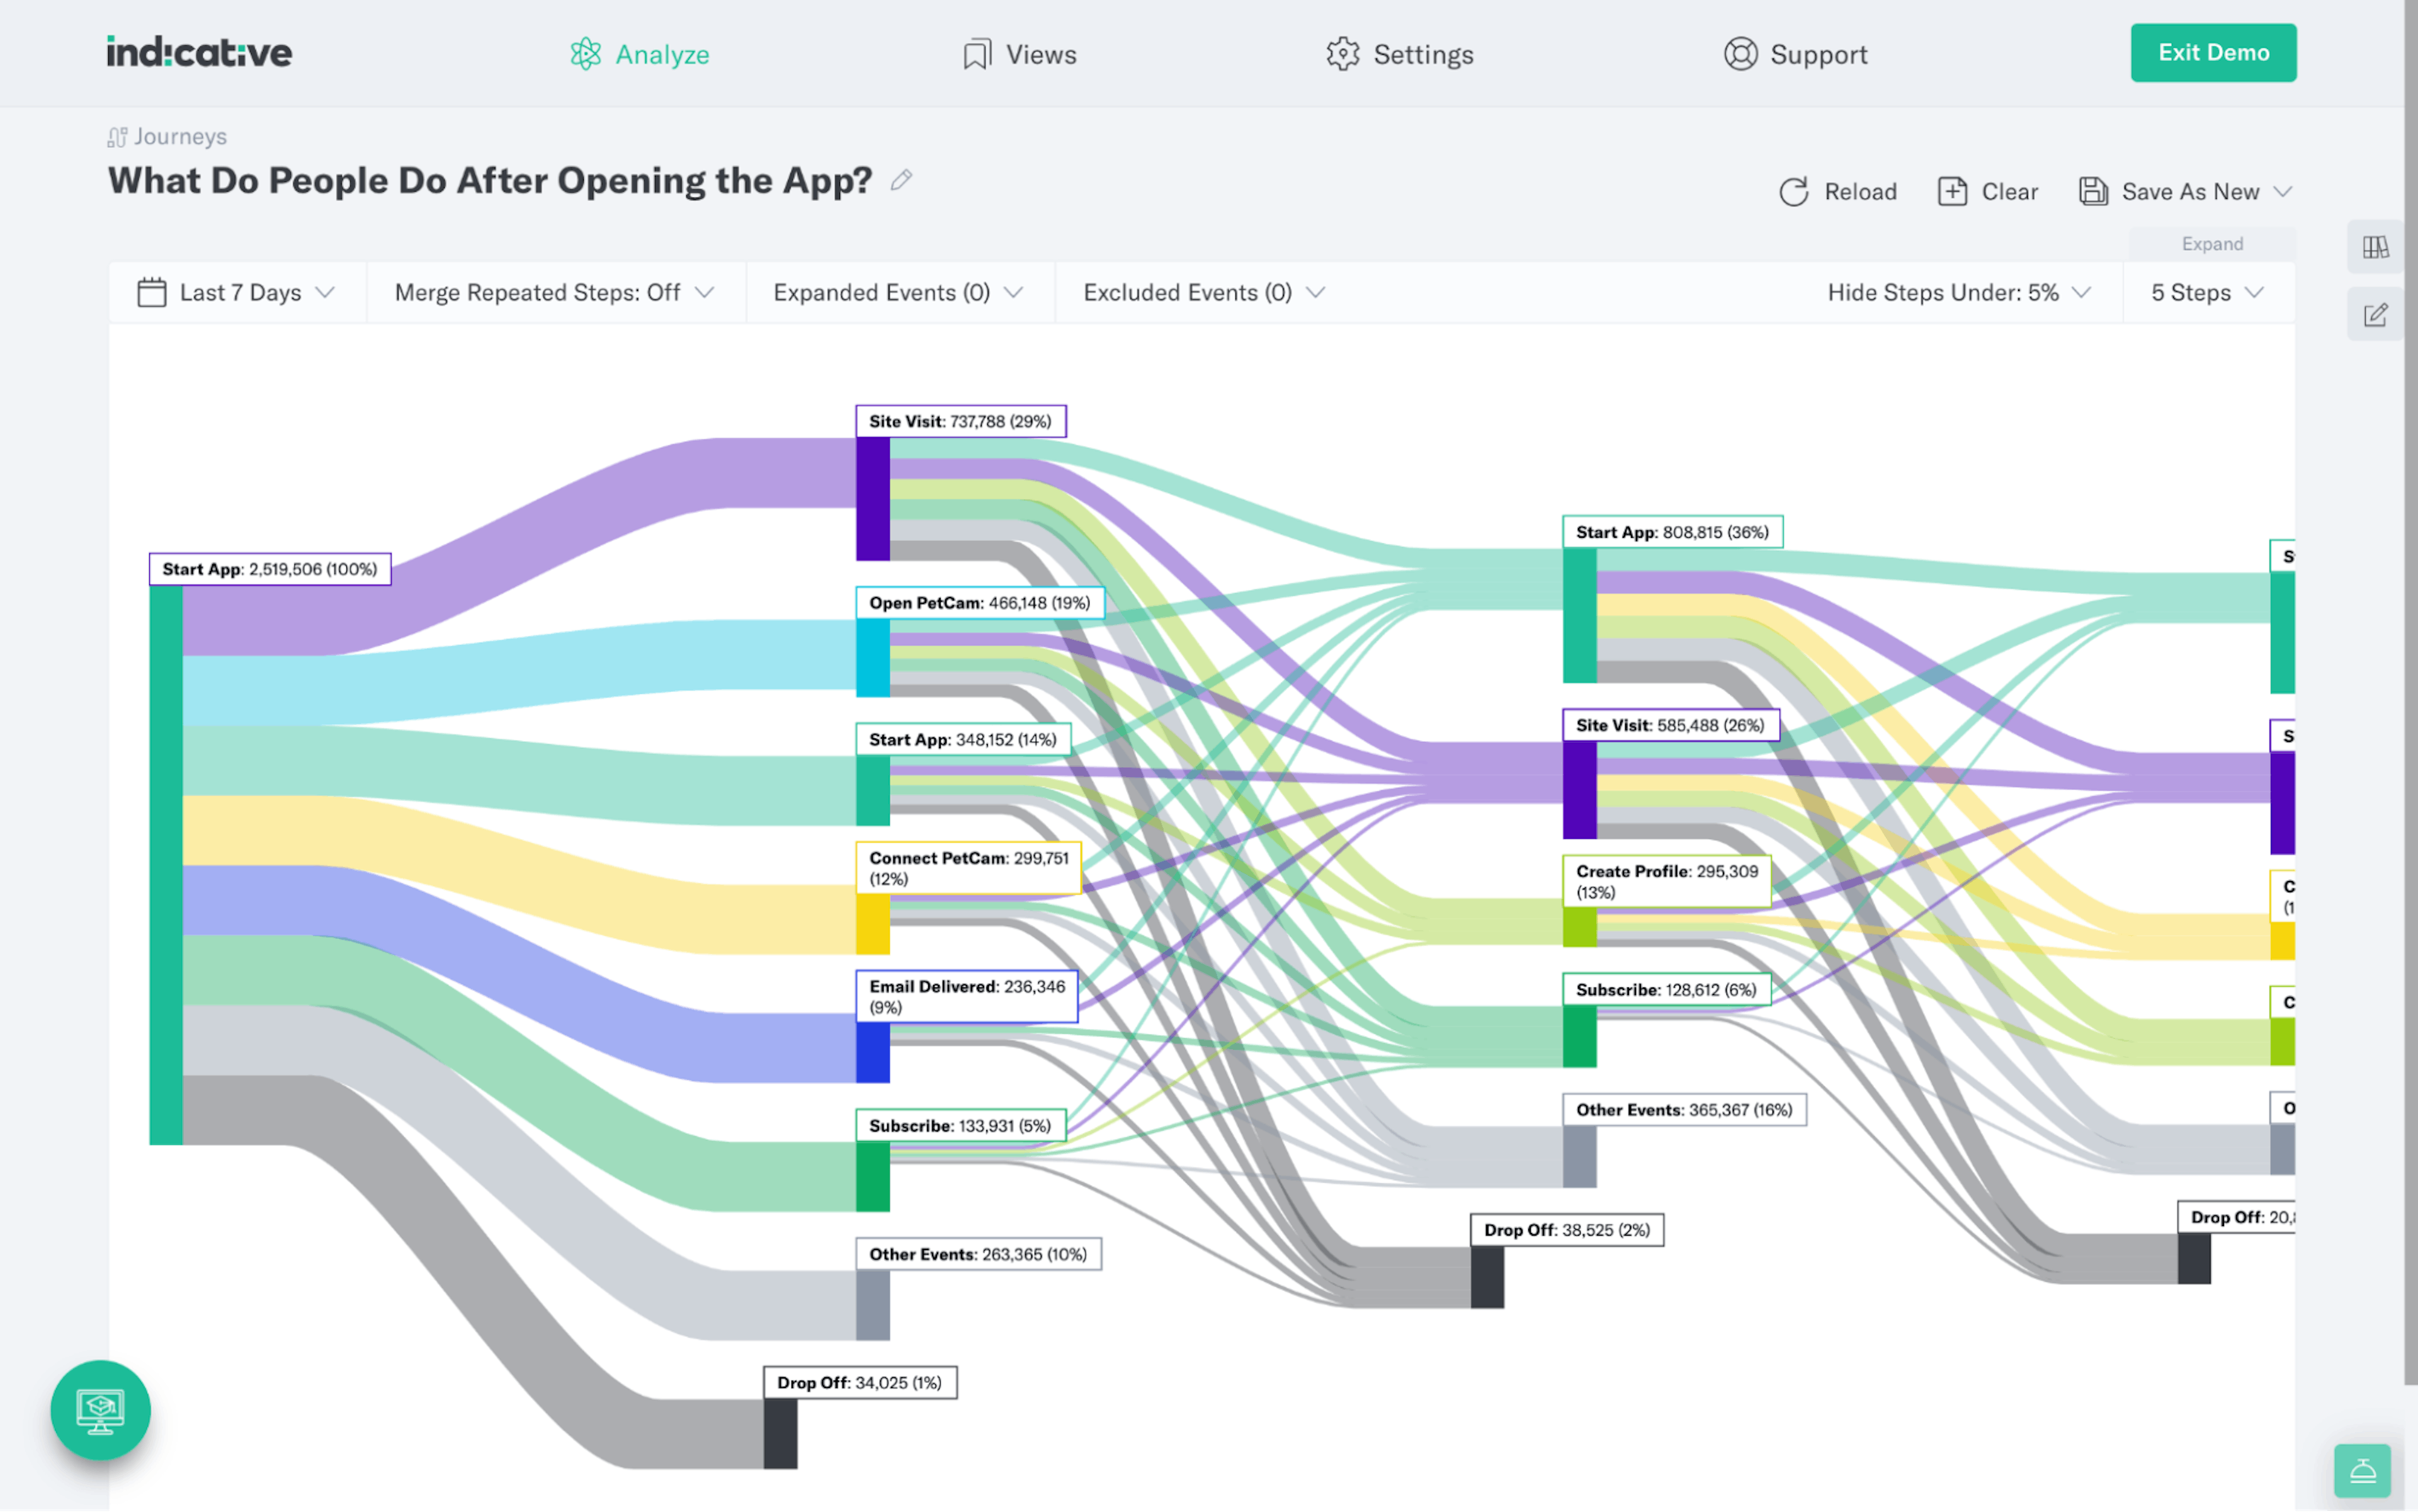Open the Last 7 Days date dropdown
Image resolution: width=2418 pixels, height=1512 pixels.
pos(236,293)
